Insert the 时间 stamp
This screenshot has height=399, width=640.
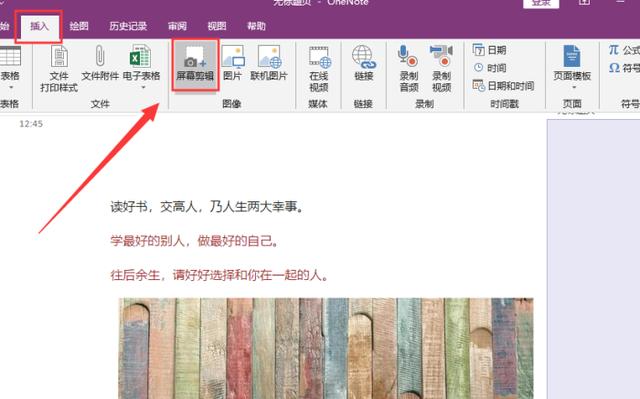490,68
